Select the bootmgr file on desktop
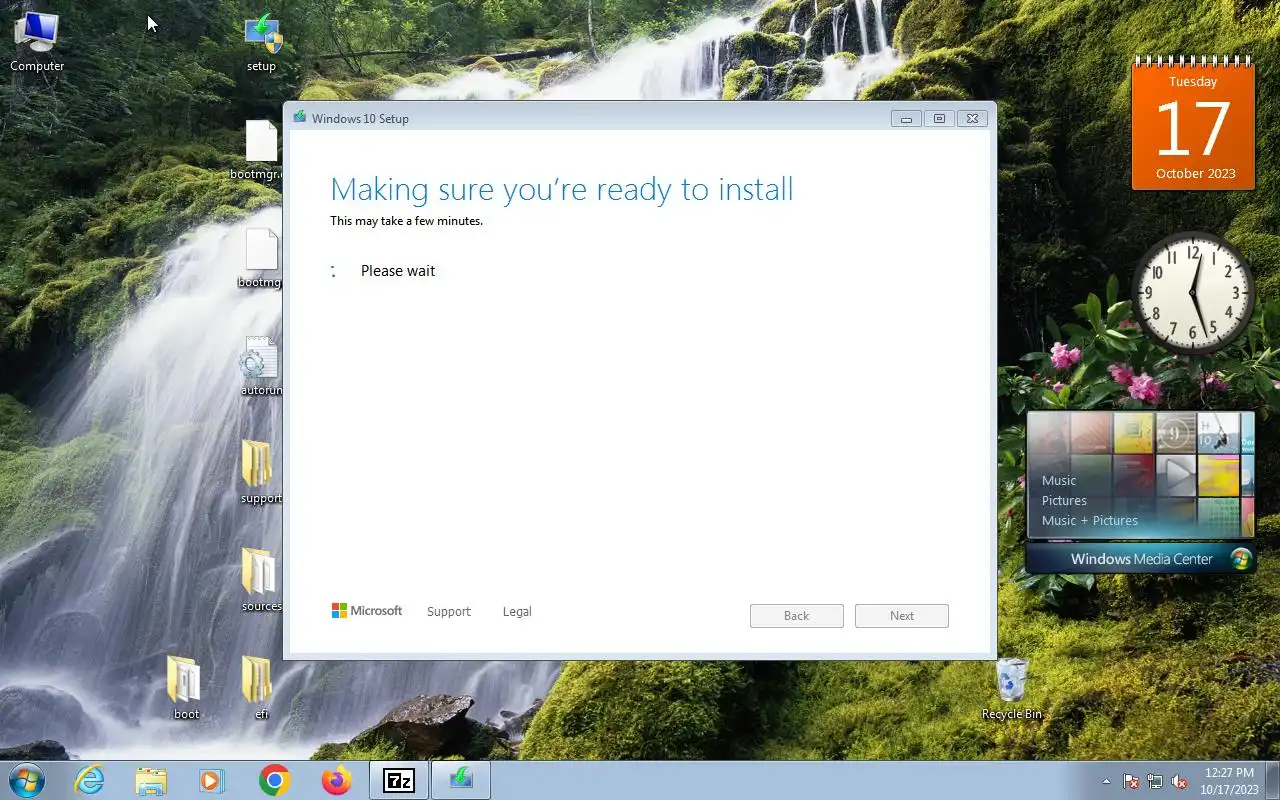The height and width of the screenshot is (800, 1280). (x=261, y=258)
